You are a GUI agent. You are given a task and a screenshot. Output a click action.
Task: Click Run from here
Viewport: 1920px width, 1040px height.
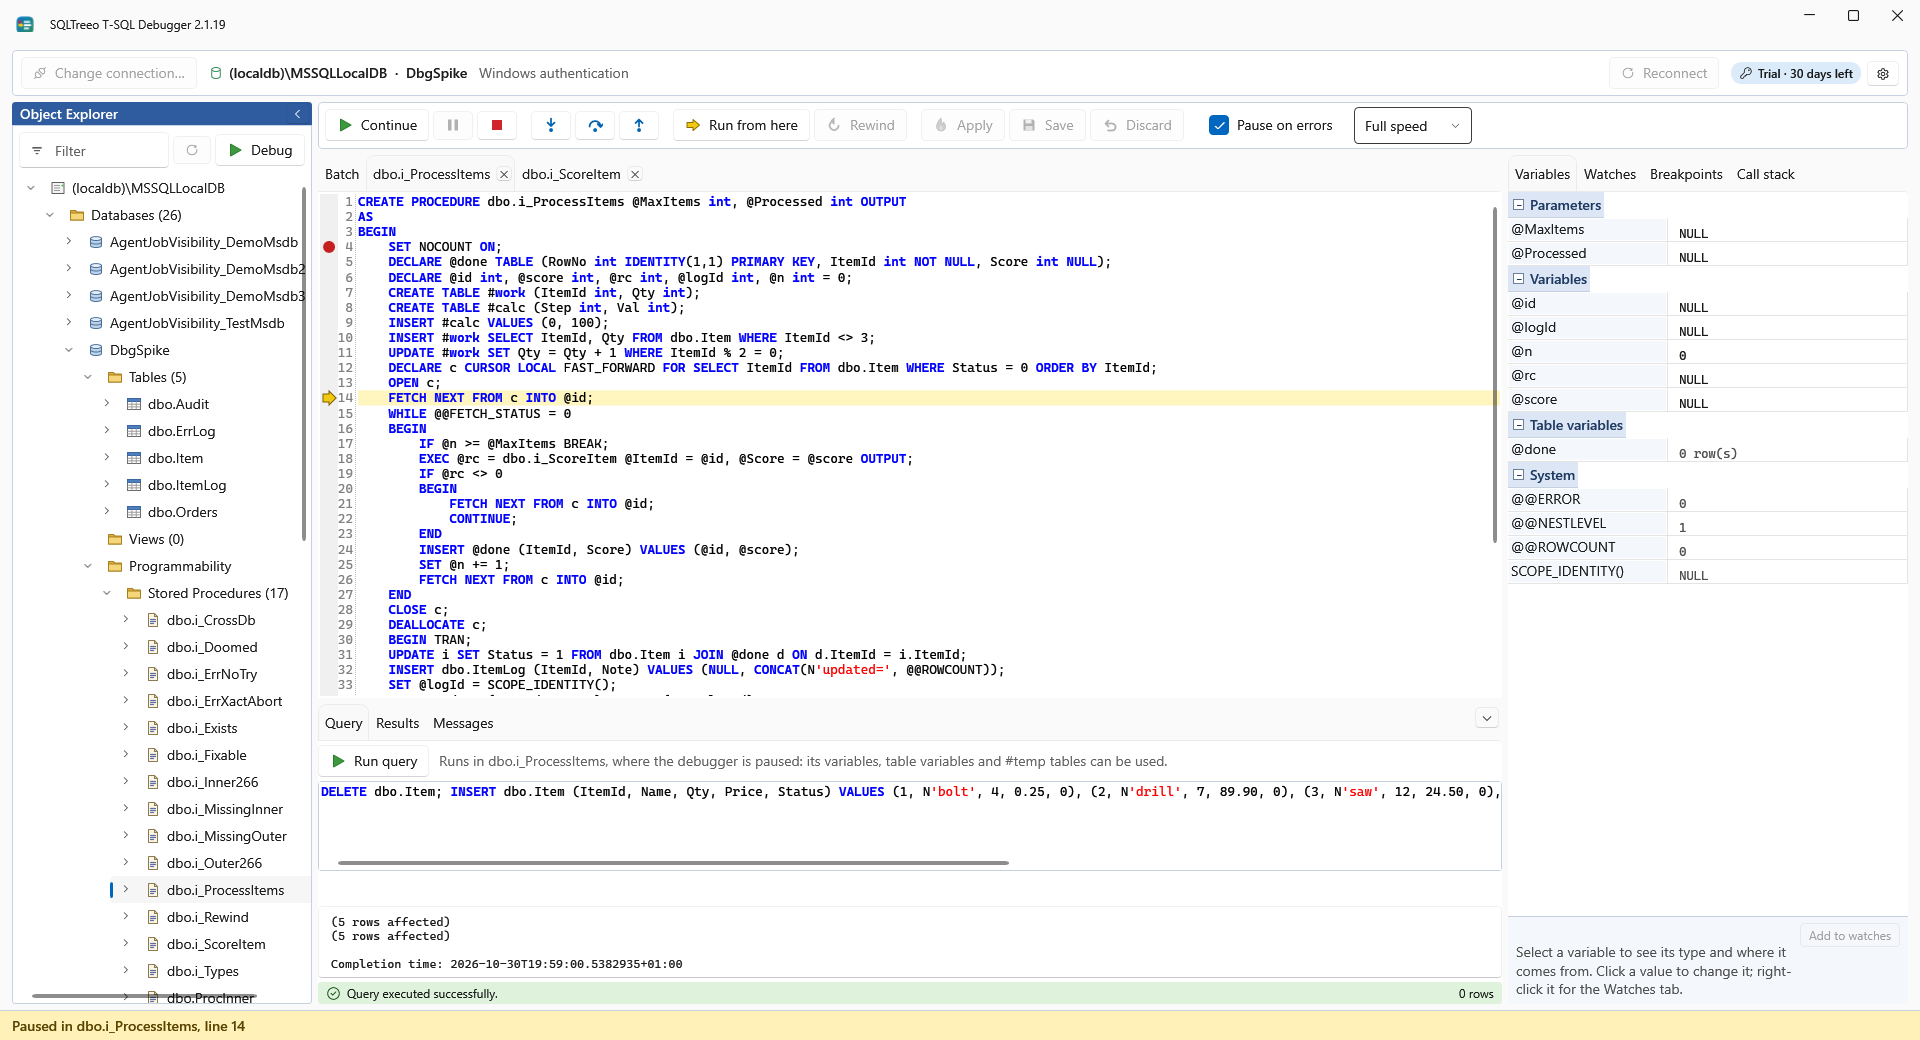[741, 125]
